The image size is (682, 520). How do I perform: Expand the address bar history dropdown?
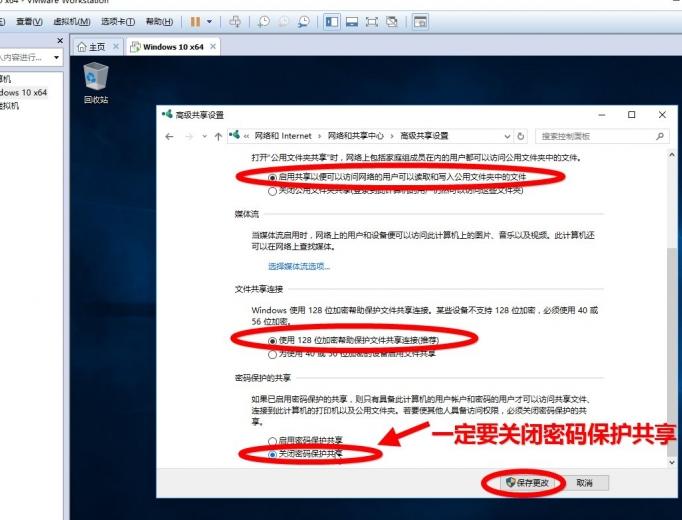point(507,137)
